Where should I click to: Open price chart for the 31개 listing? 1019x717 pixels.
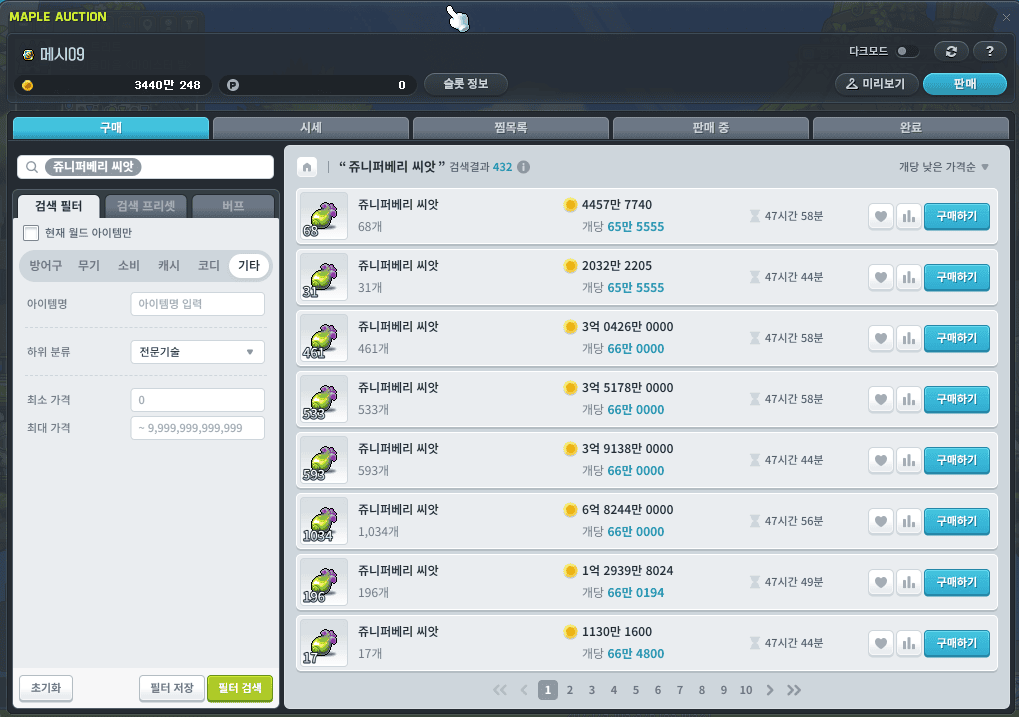coord(909,278)
